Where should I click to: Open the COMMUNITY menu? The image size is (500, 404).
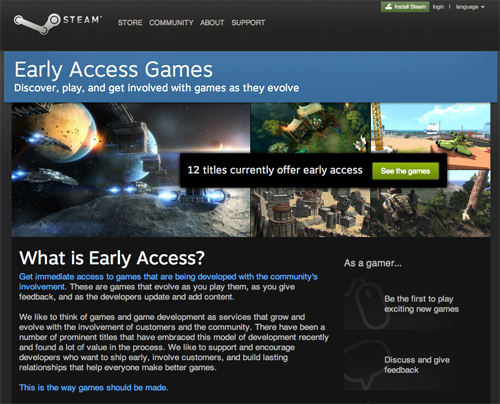click(x=171, y=23)
